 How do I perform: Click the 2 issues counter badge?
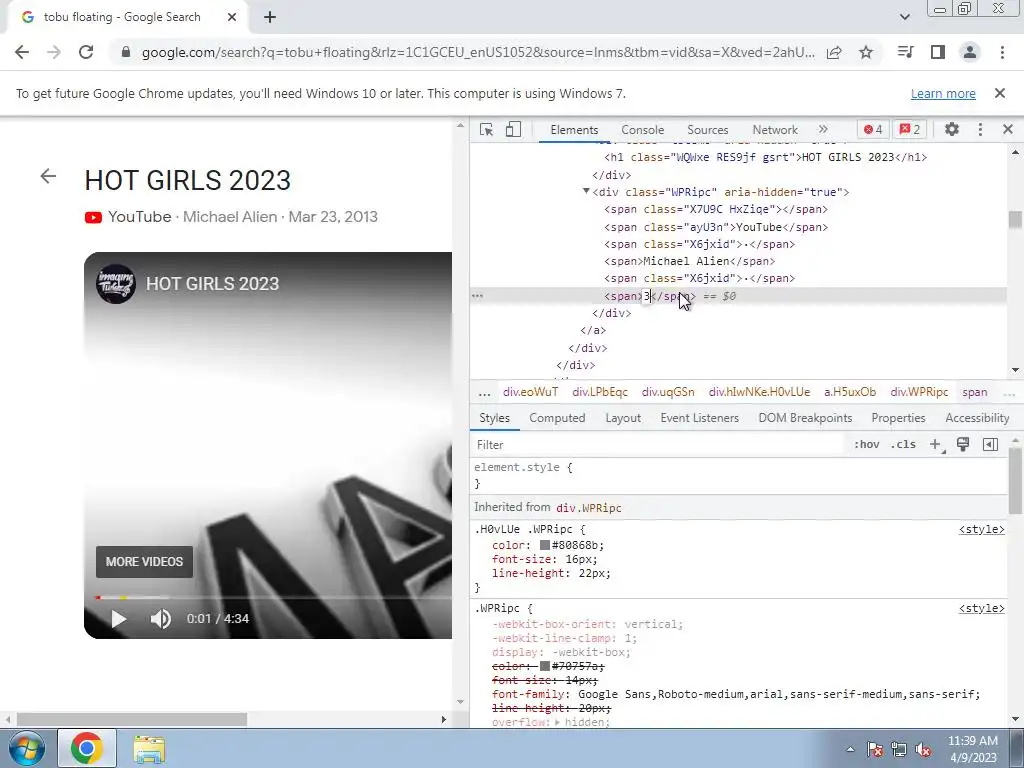pos(910,129)
